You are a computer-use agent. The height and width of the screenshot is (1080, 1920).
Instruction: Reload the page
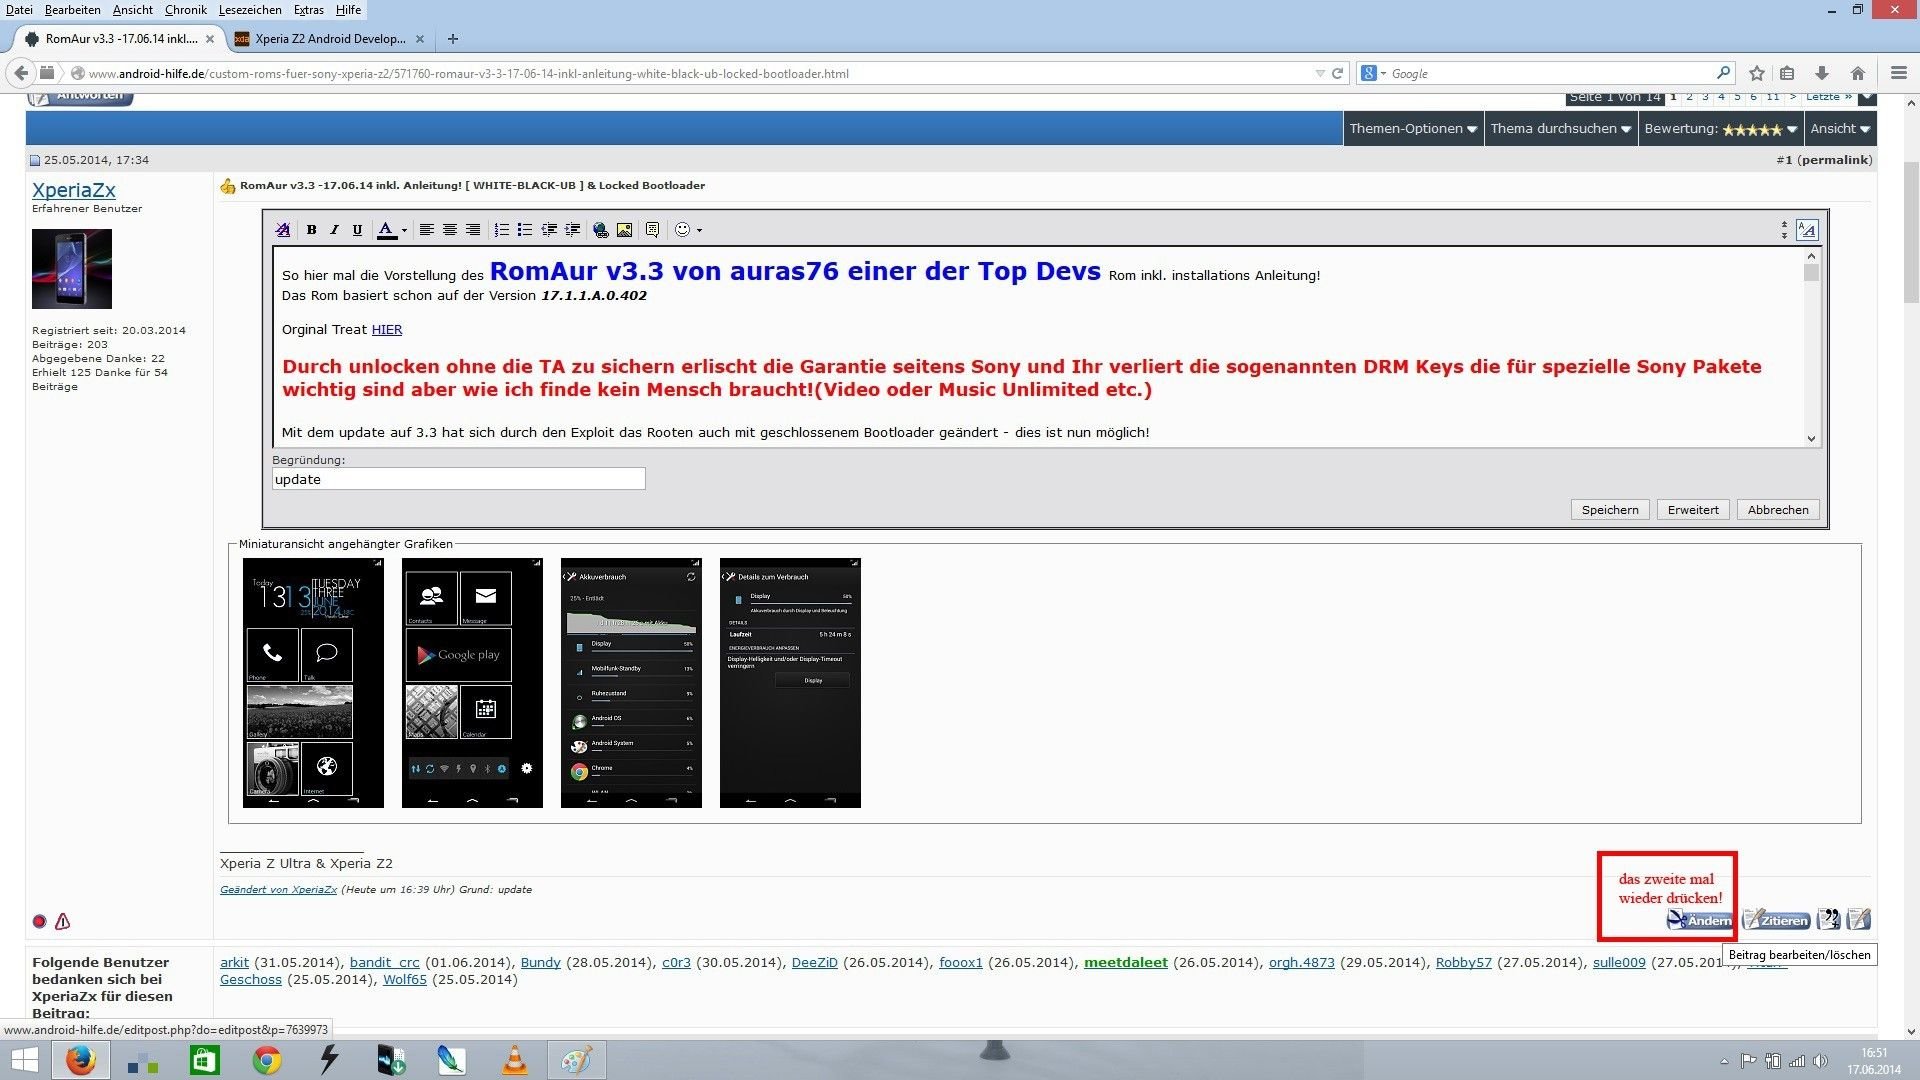click(x=1337, y=73)
